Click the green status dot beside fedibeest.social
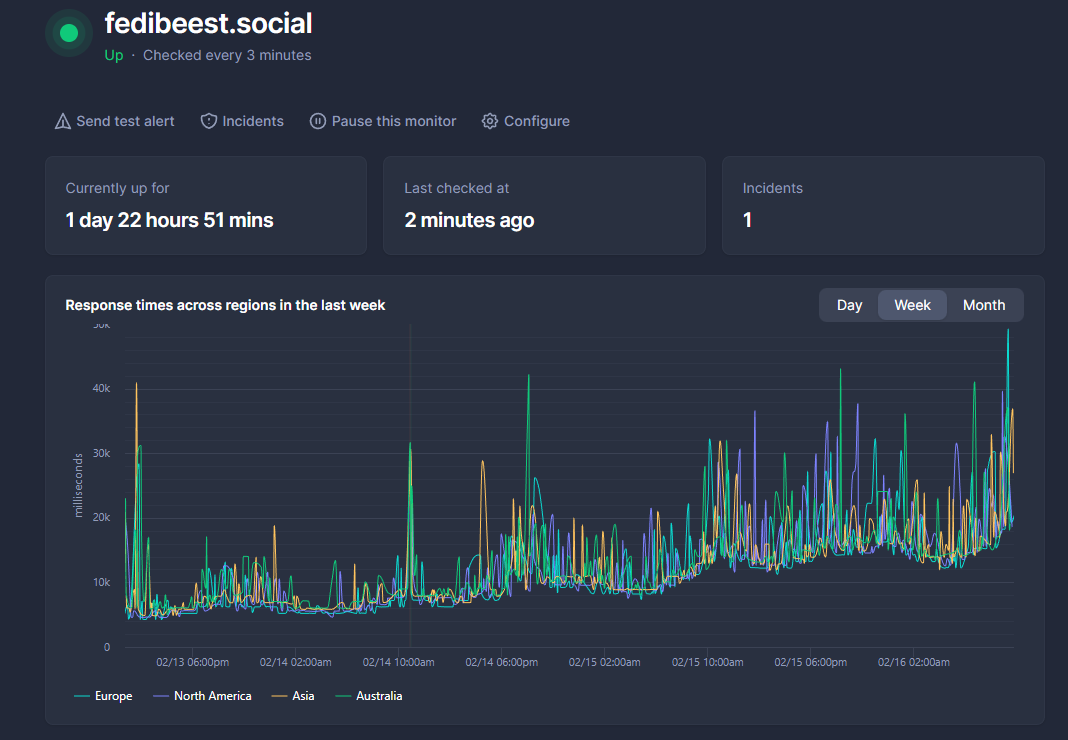 pyautogui.click(x=67, y=32)
